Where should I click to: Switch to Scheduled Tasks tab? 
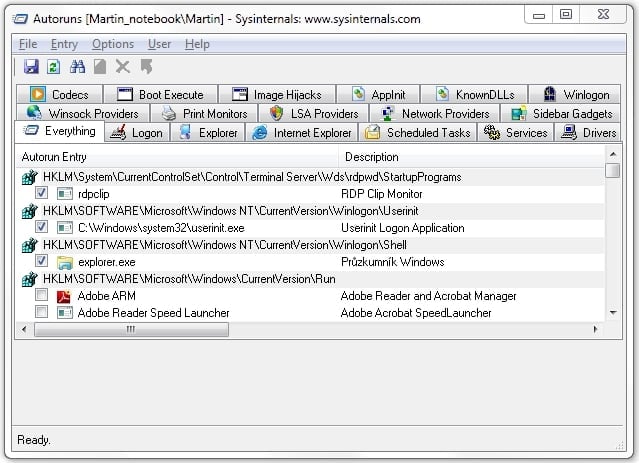coord(418,132)
